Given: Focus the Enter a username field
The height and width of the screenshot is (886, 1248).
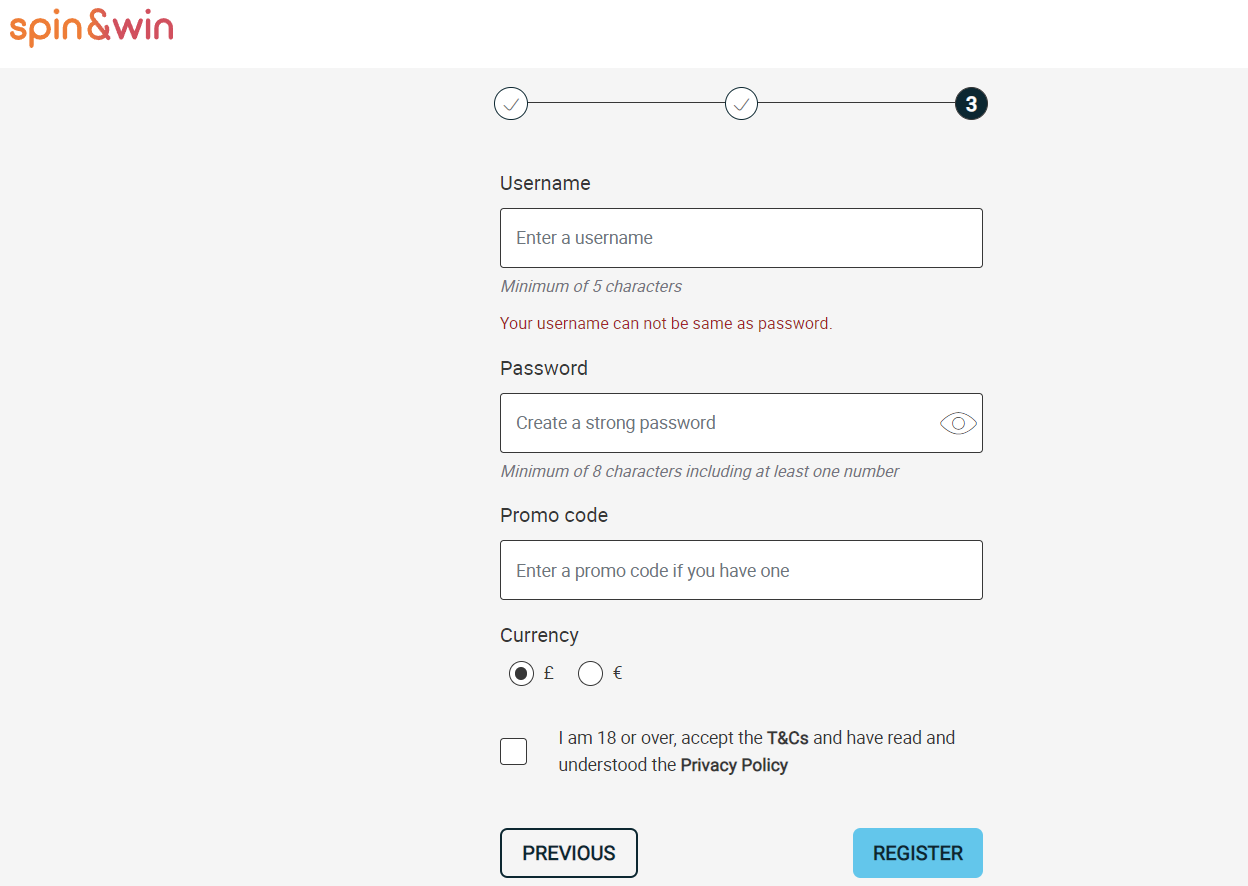Looking at the screenshot, I should pyautogui.click(x=741, y=238).
